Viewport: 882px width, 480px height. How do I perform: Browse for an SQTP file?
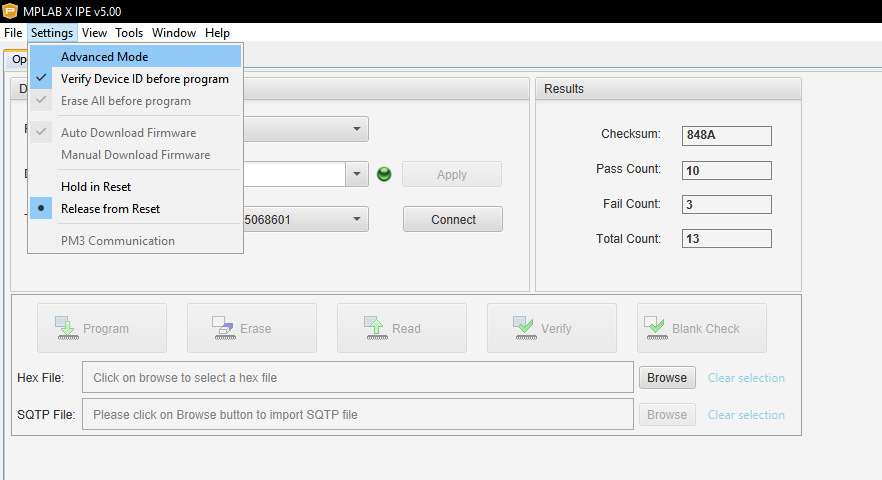coord(667,415)
